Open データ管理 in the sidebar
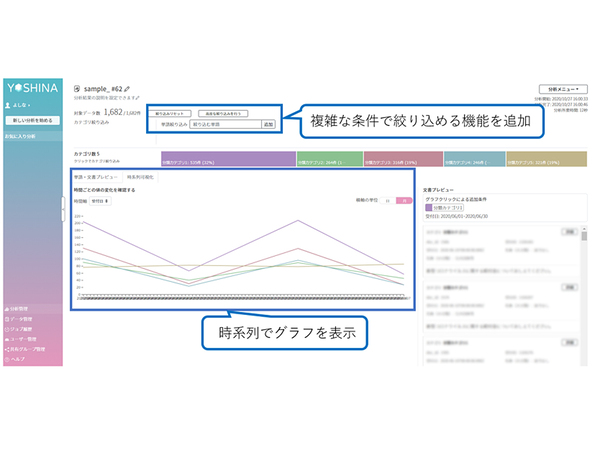600x450 pixels. point(19,319)
